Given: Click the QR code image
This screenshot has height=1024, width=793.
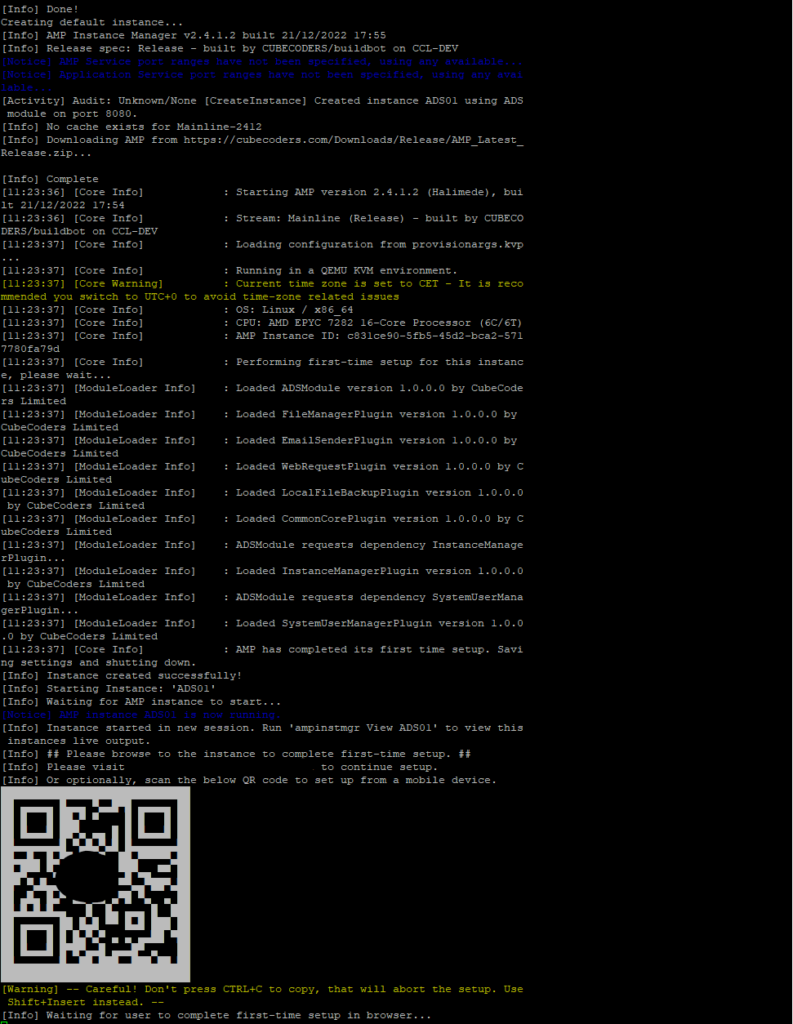Looking at the screenshot, I should tap(95, 884).
